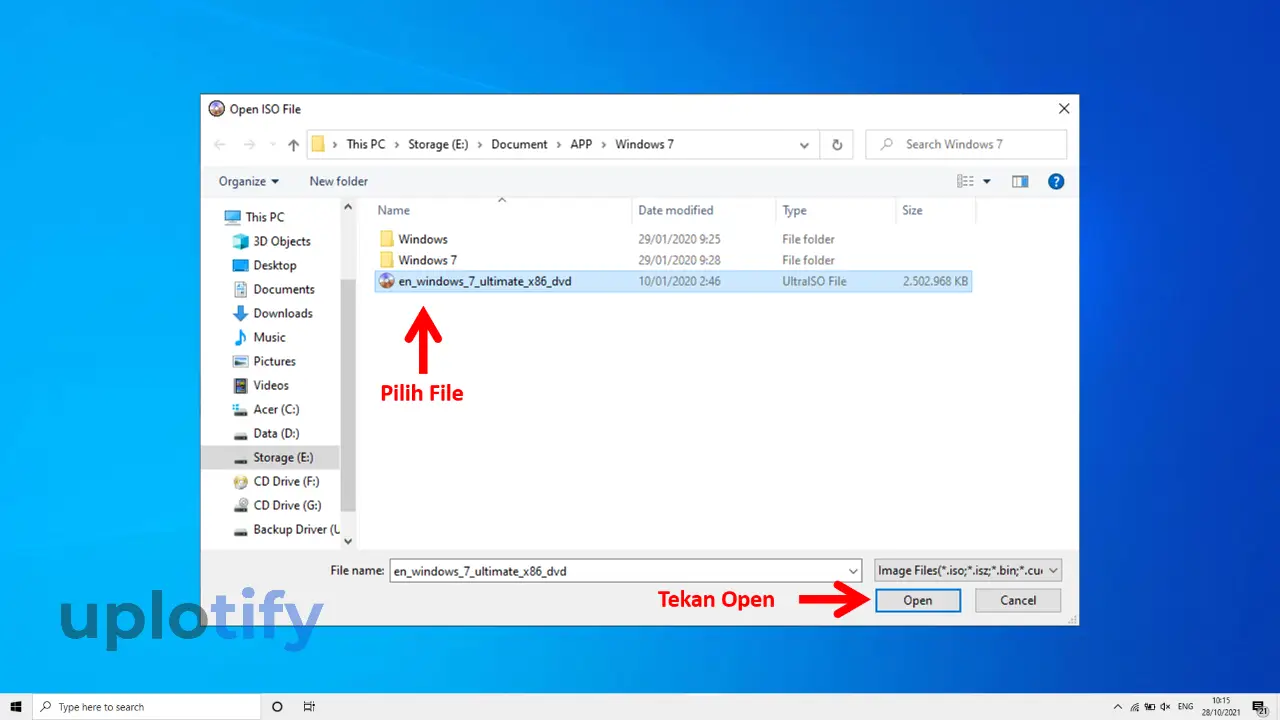Screen dimensions: 1280x720
Task: Click the Forward navigation arrow
Action: point(250,145)
